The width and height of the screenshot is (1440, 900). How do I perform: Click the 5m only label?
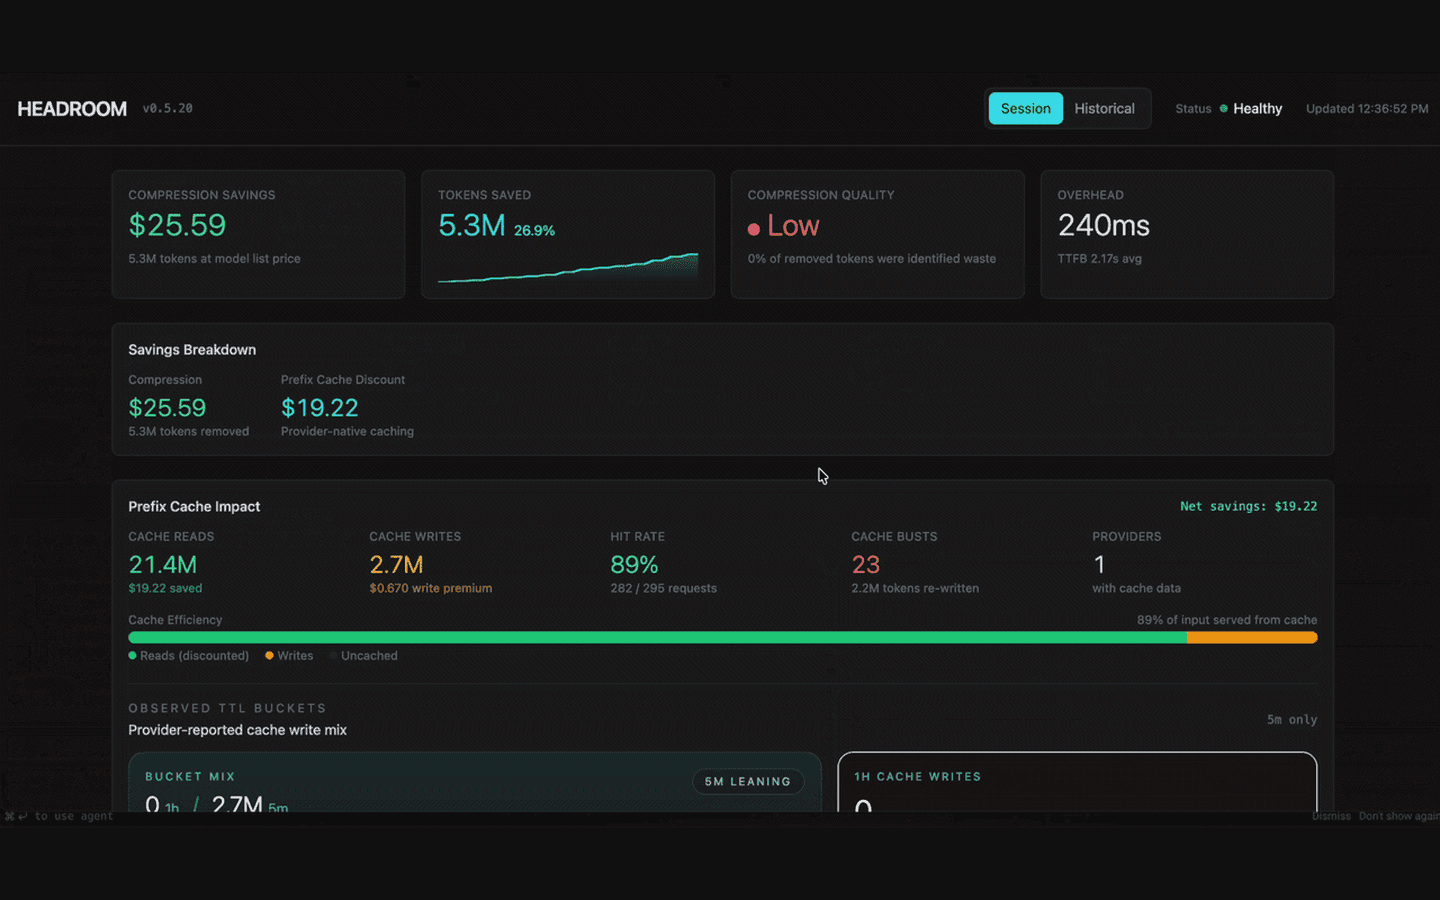tap(1292, 720)
